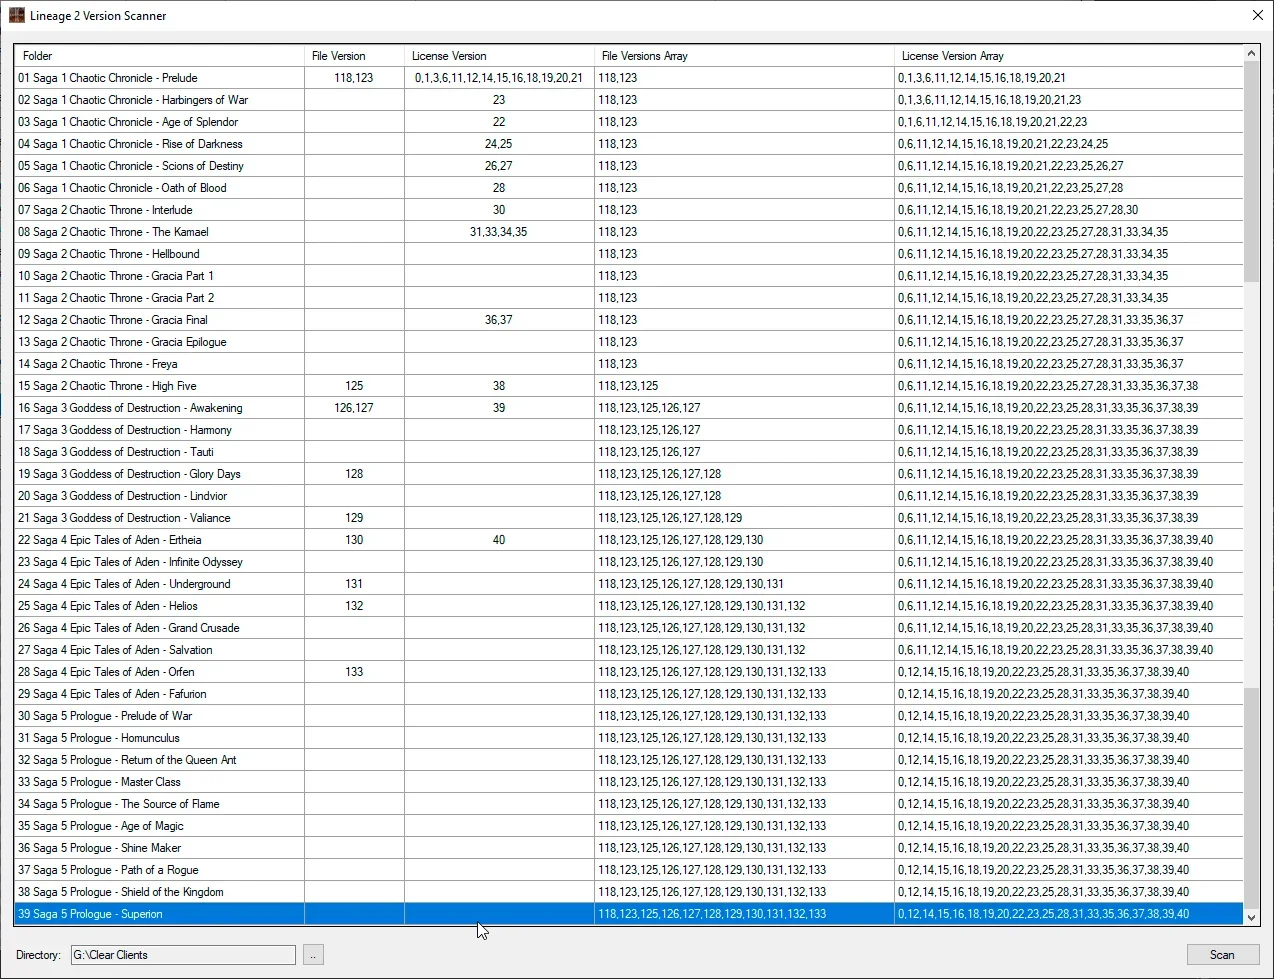
Task: Select row 08 The Kamael
Action: (x=628, y=232)
